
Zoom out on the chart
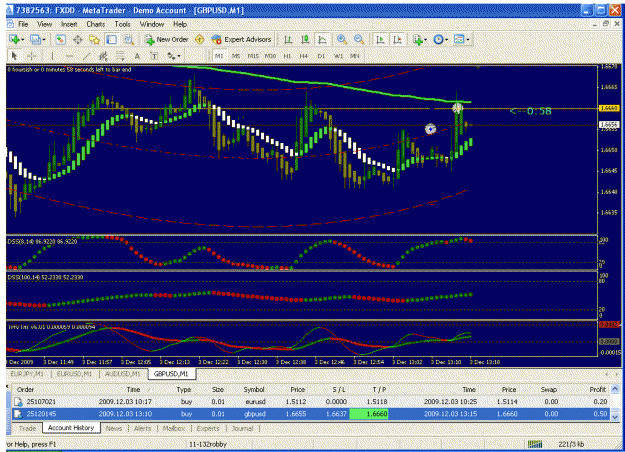[359, 39]
